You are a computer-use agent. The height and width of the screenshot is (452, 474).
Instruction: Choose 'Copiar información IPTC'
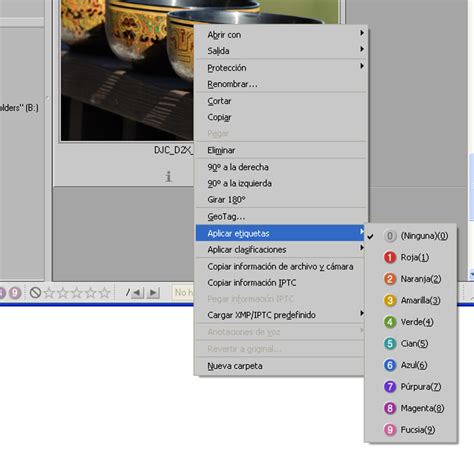tap(281, 283)
